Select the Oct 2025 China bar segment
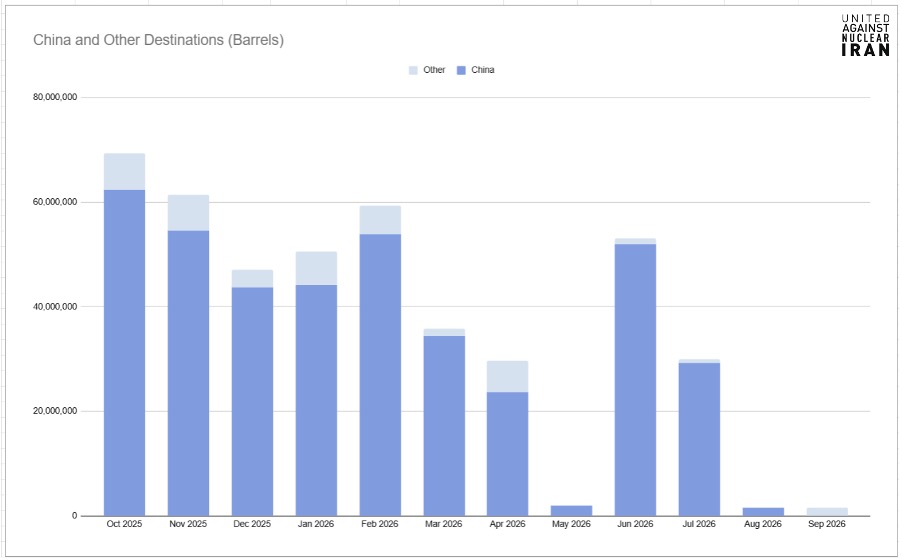902x560 pixels. [124, 353]
